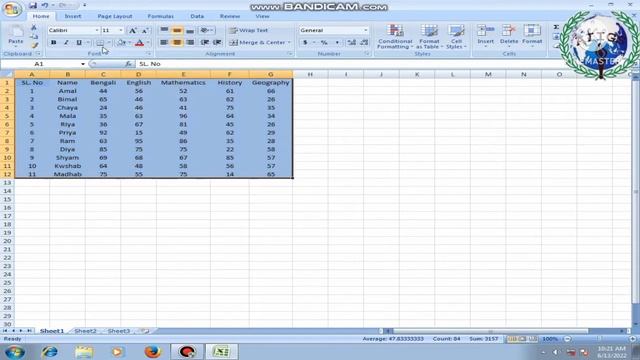Click the Select All corner button

[7, 74]
